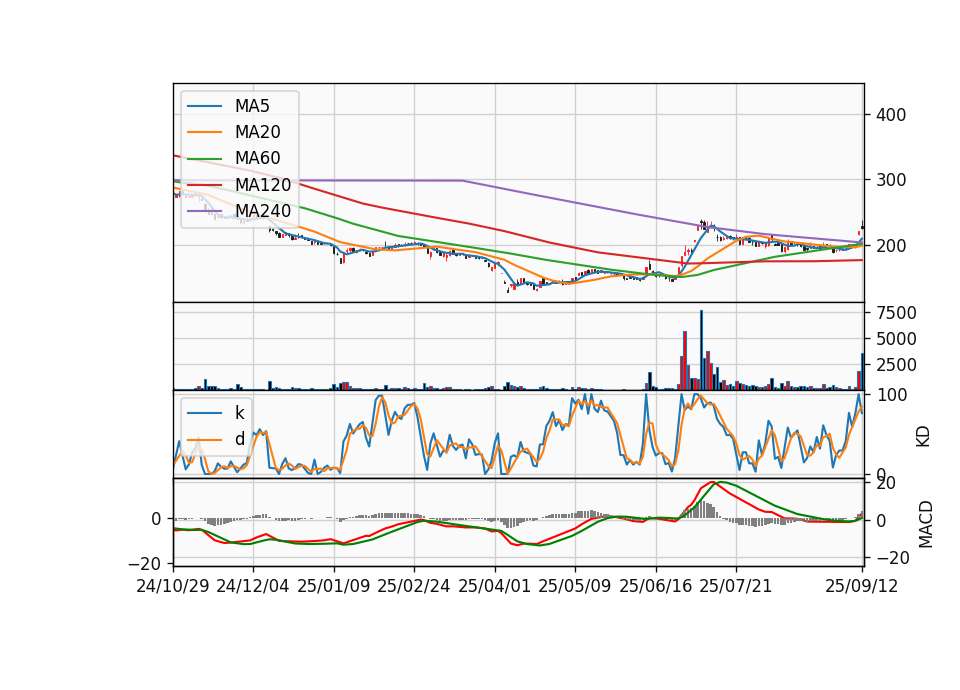Image resolution: width=960 pixels, height=690 pixels.
Task: Select the d legend label in KD panel
Action: click(x=239, y=439)
